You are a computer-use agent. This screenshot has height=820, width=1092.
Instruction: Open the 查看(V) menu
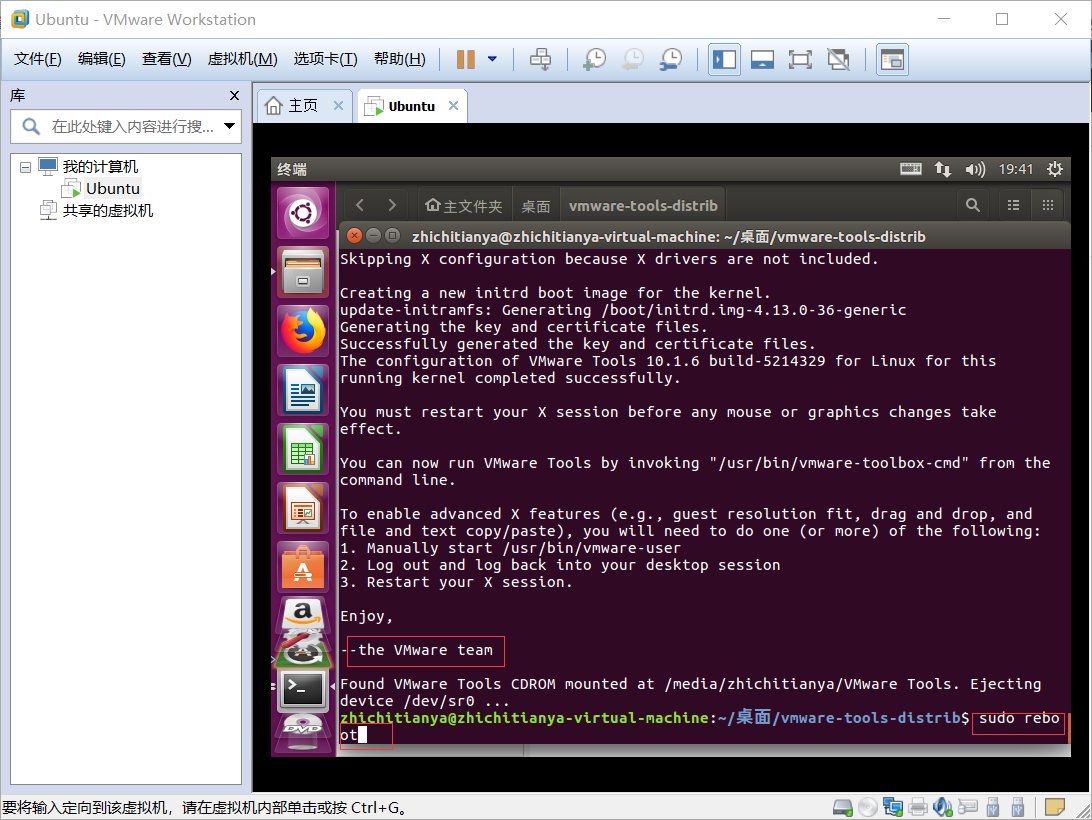[x=166, y=59]
